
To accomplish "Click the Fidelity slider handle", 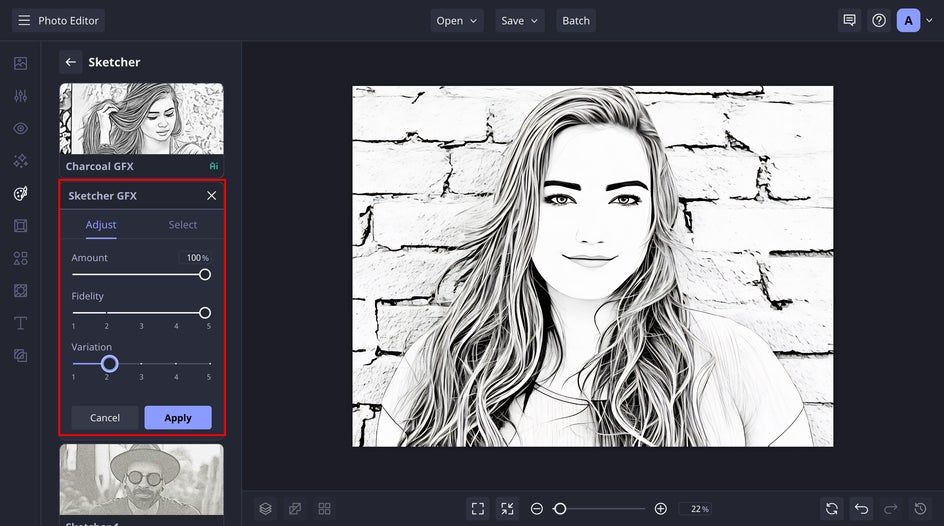I will tap(205, 313).
